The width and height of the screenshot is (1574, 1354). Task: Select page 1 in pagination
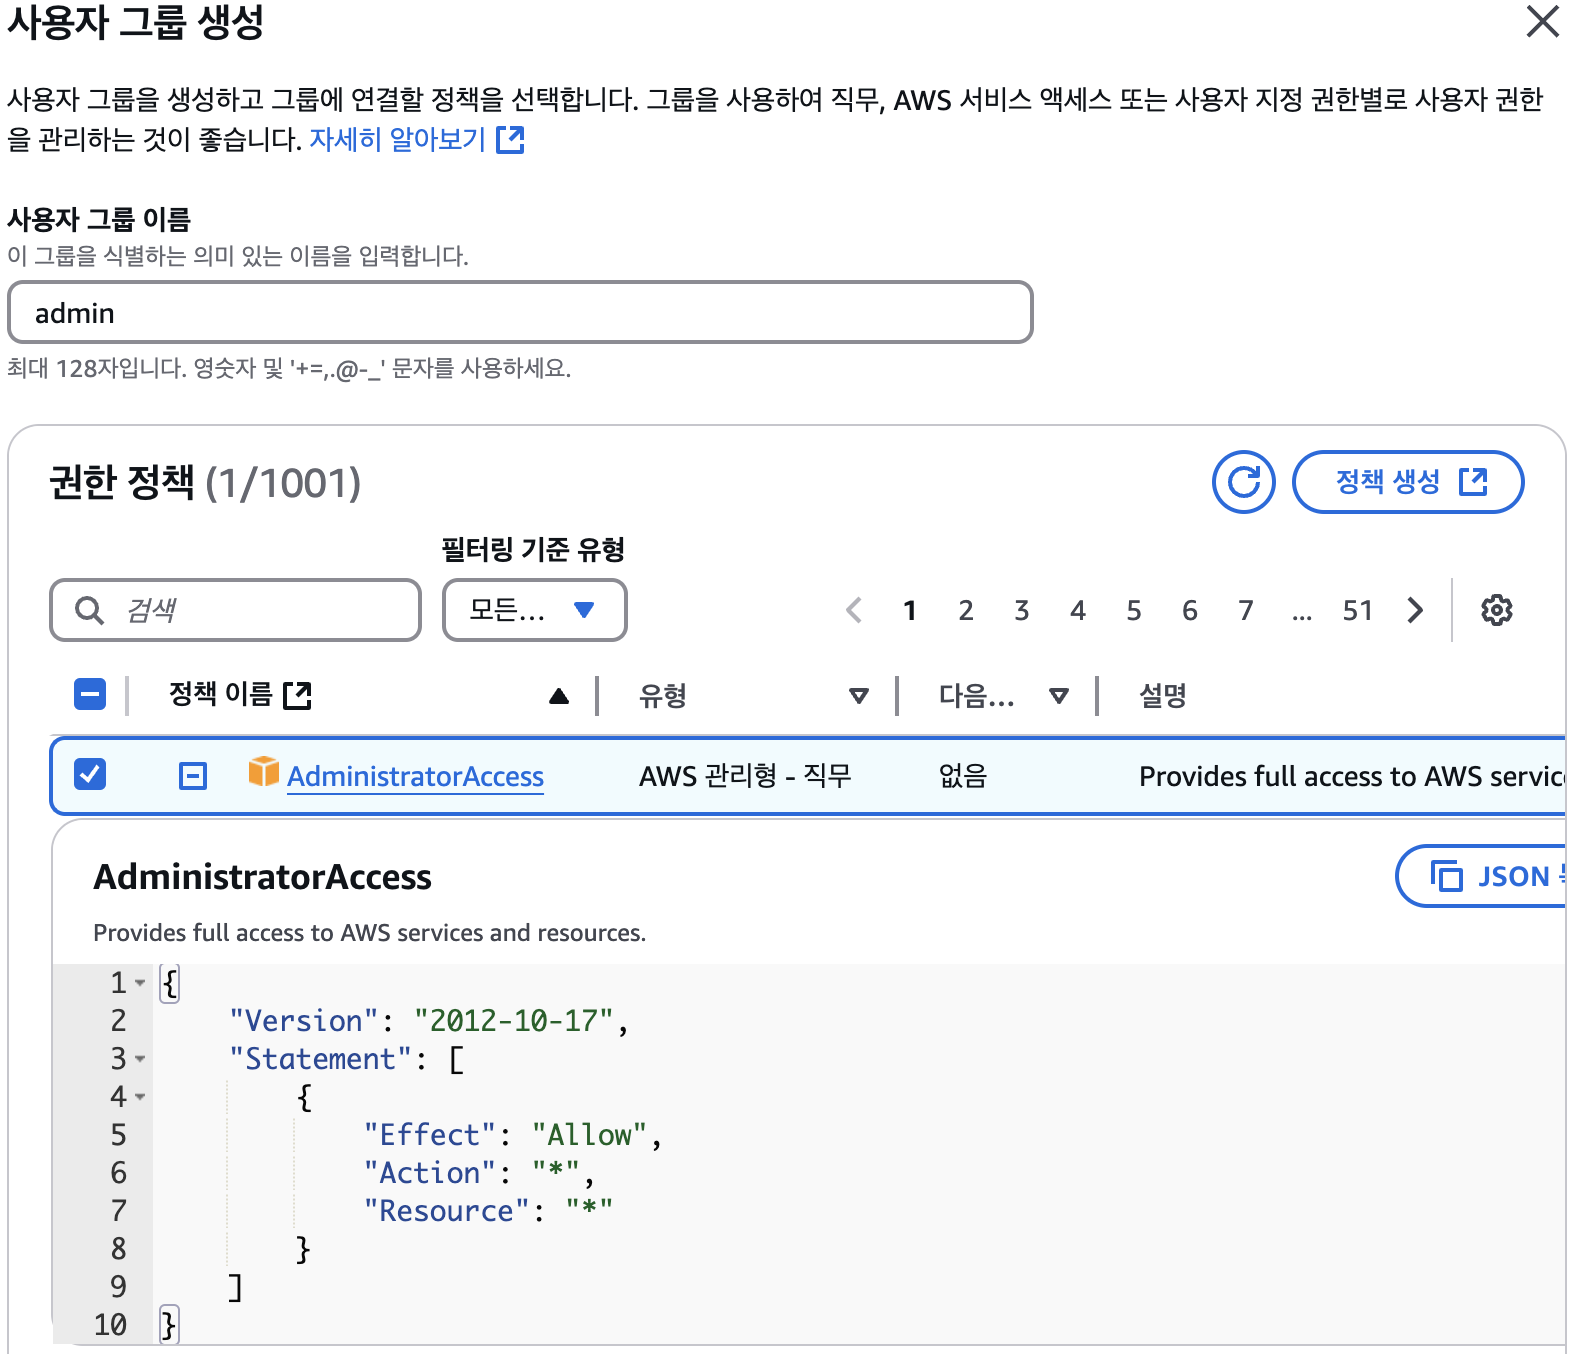[910, 610]
